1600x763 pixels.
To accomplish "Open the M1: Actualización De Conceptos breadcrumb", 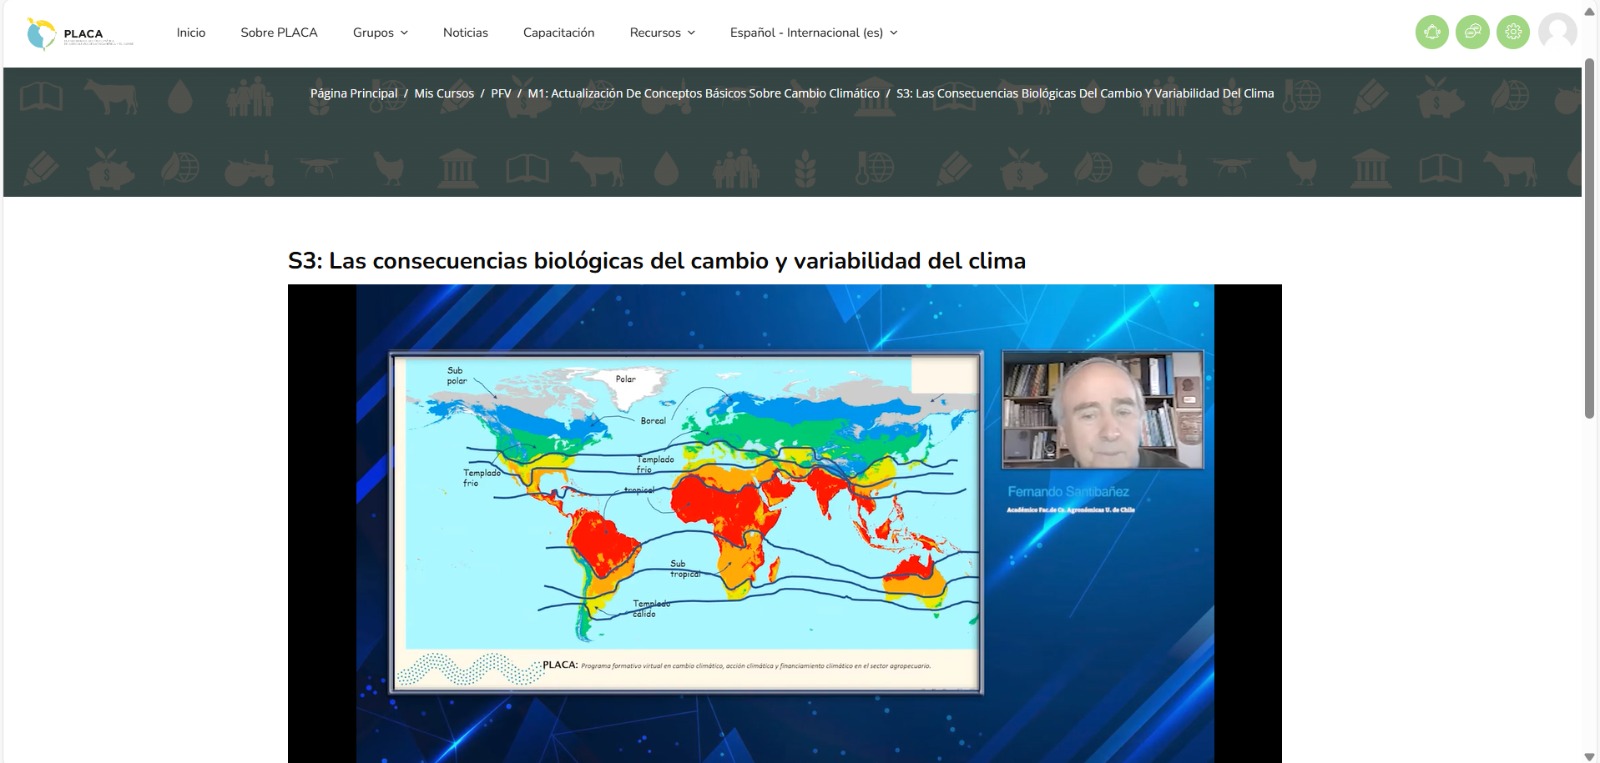I will (x=703, y=93).
